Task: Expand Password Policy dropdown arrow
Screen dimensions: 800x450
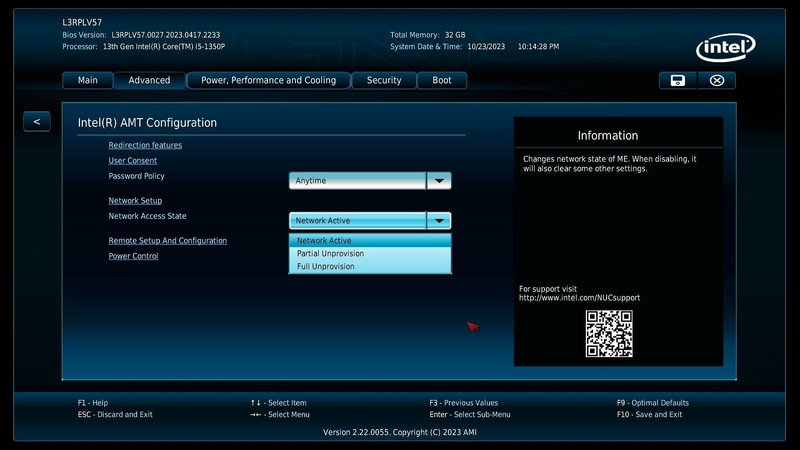Action: (439, 181)
